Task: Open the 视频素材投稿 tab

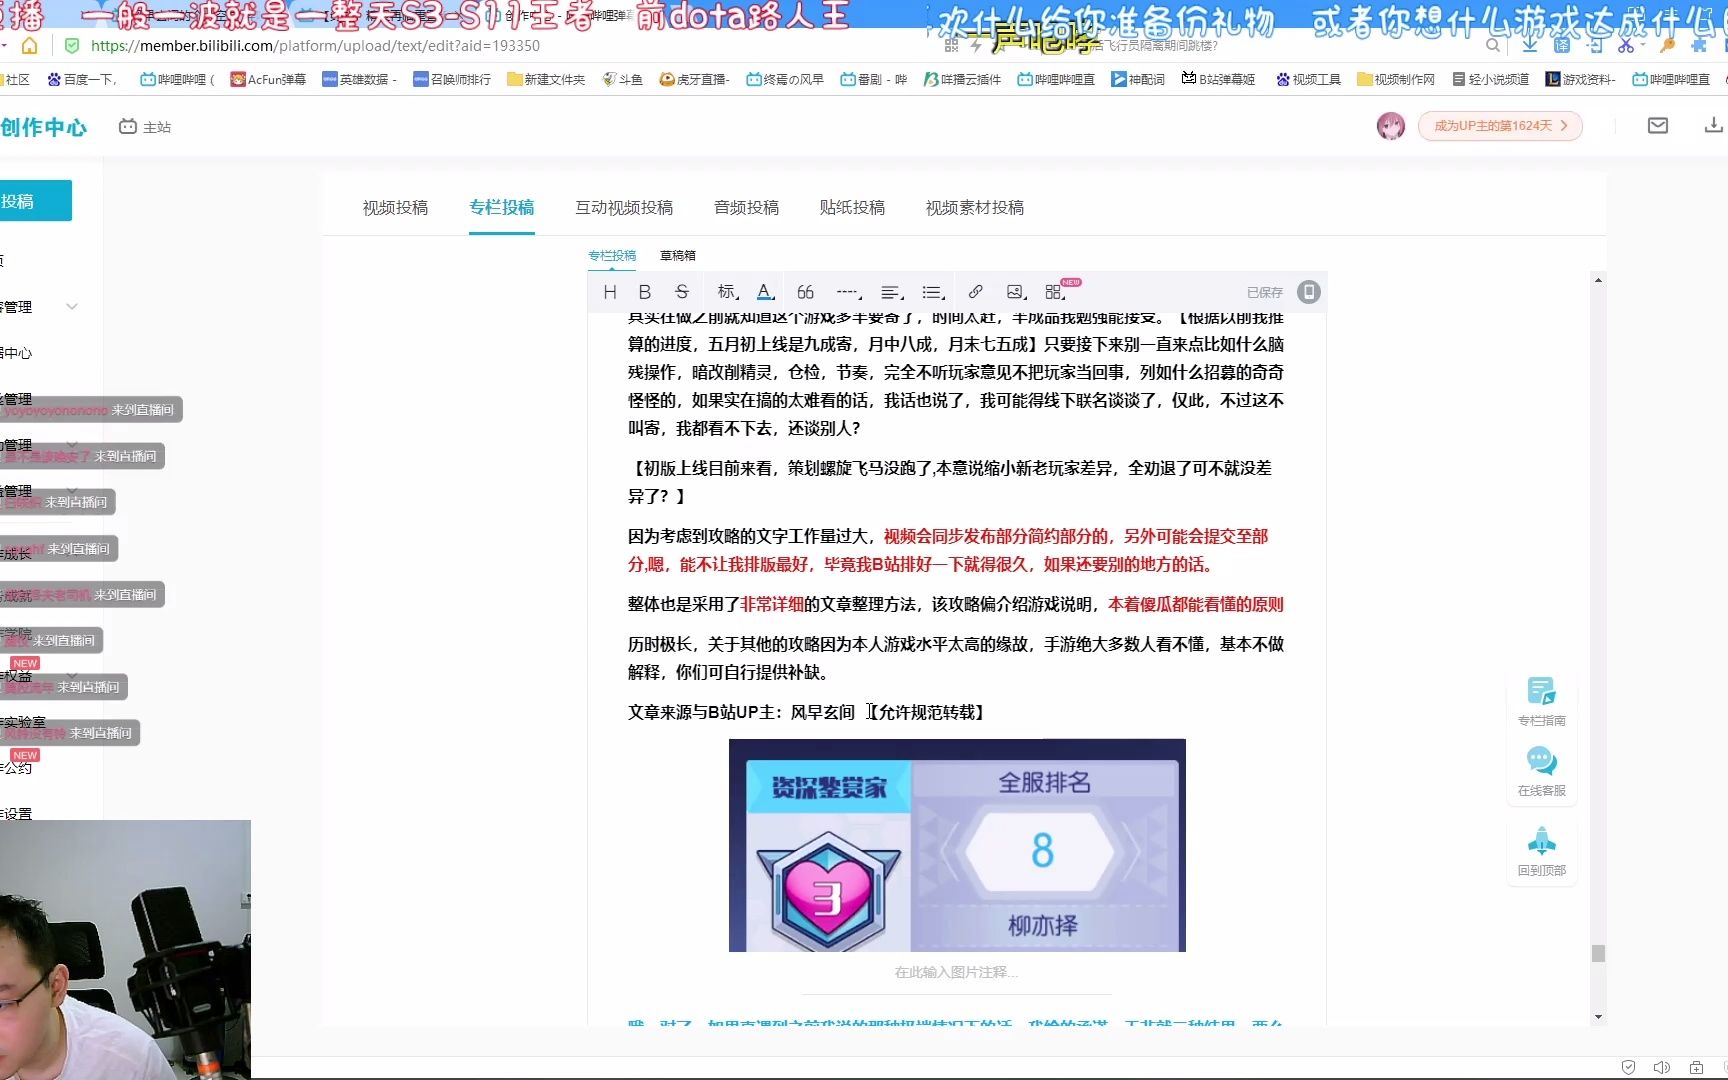Action: [975, 207]
